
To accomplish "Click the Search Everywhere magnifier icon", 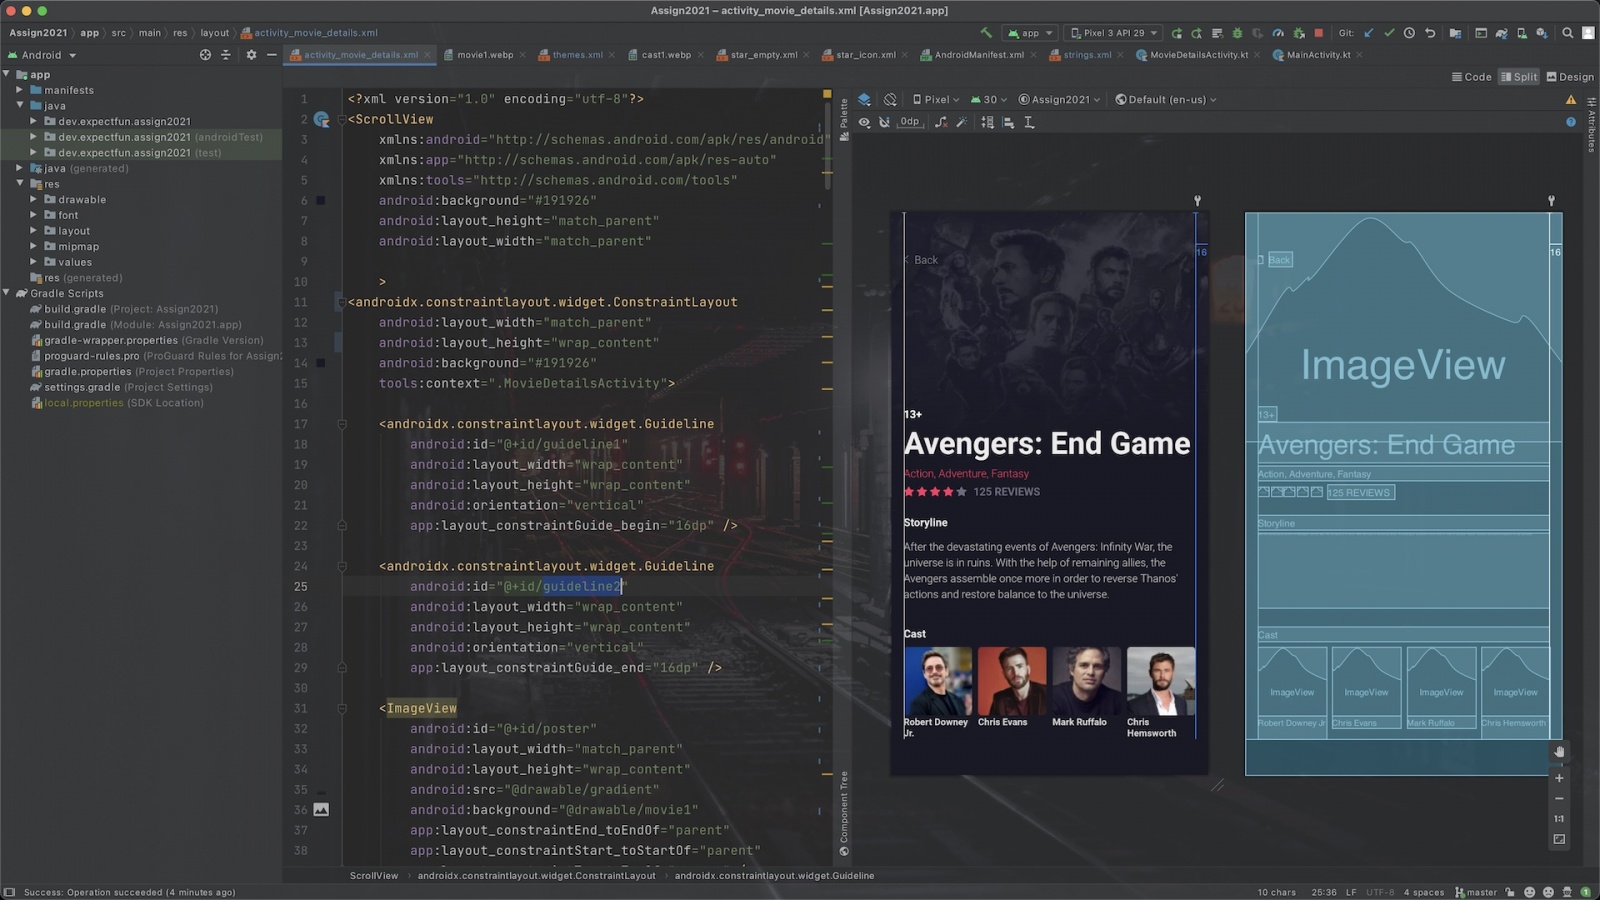I will coord(1567,33).
